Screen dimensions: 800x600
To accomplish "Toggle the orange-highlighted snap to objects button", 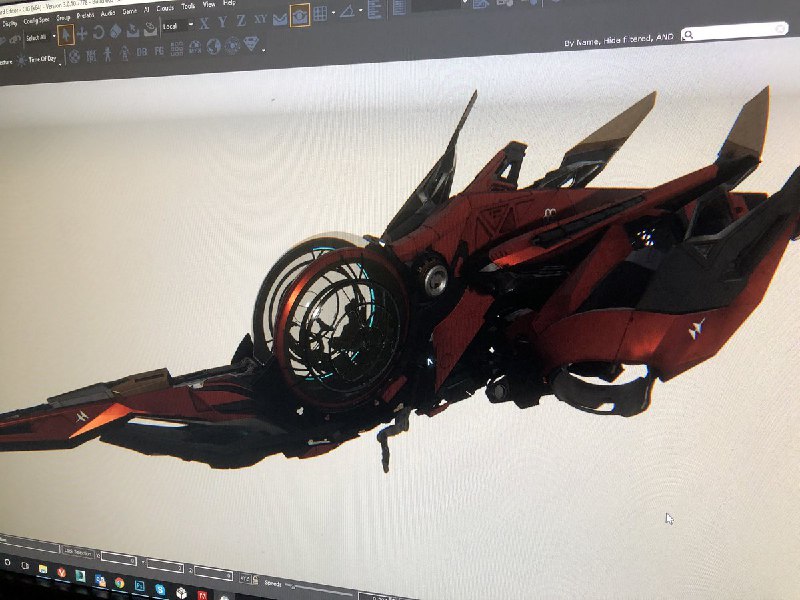I will [299, 16].
